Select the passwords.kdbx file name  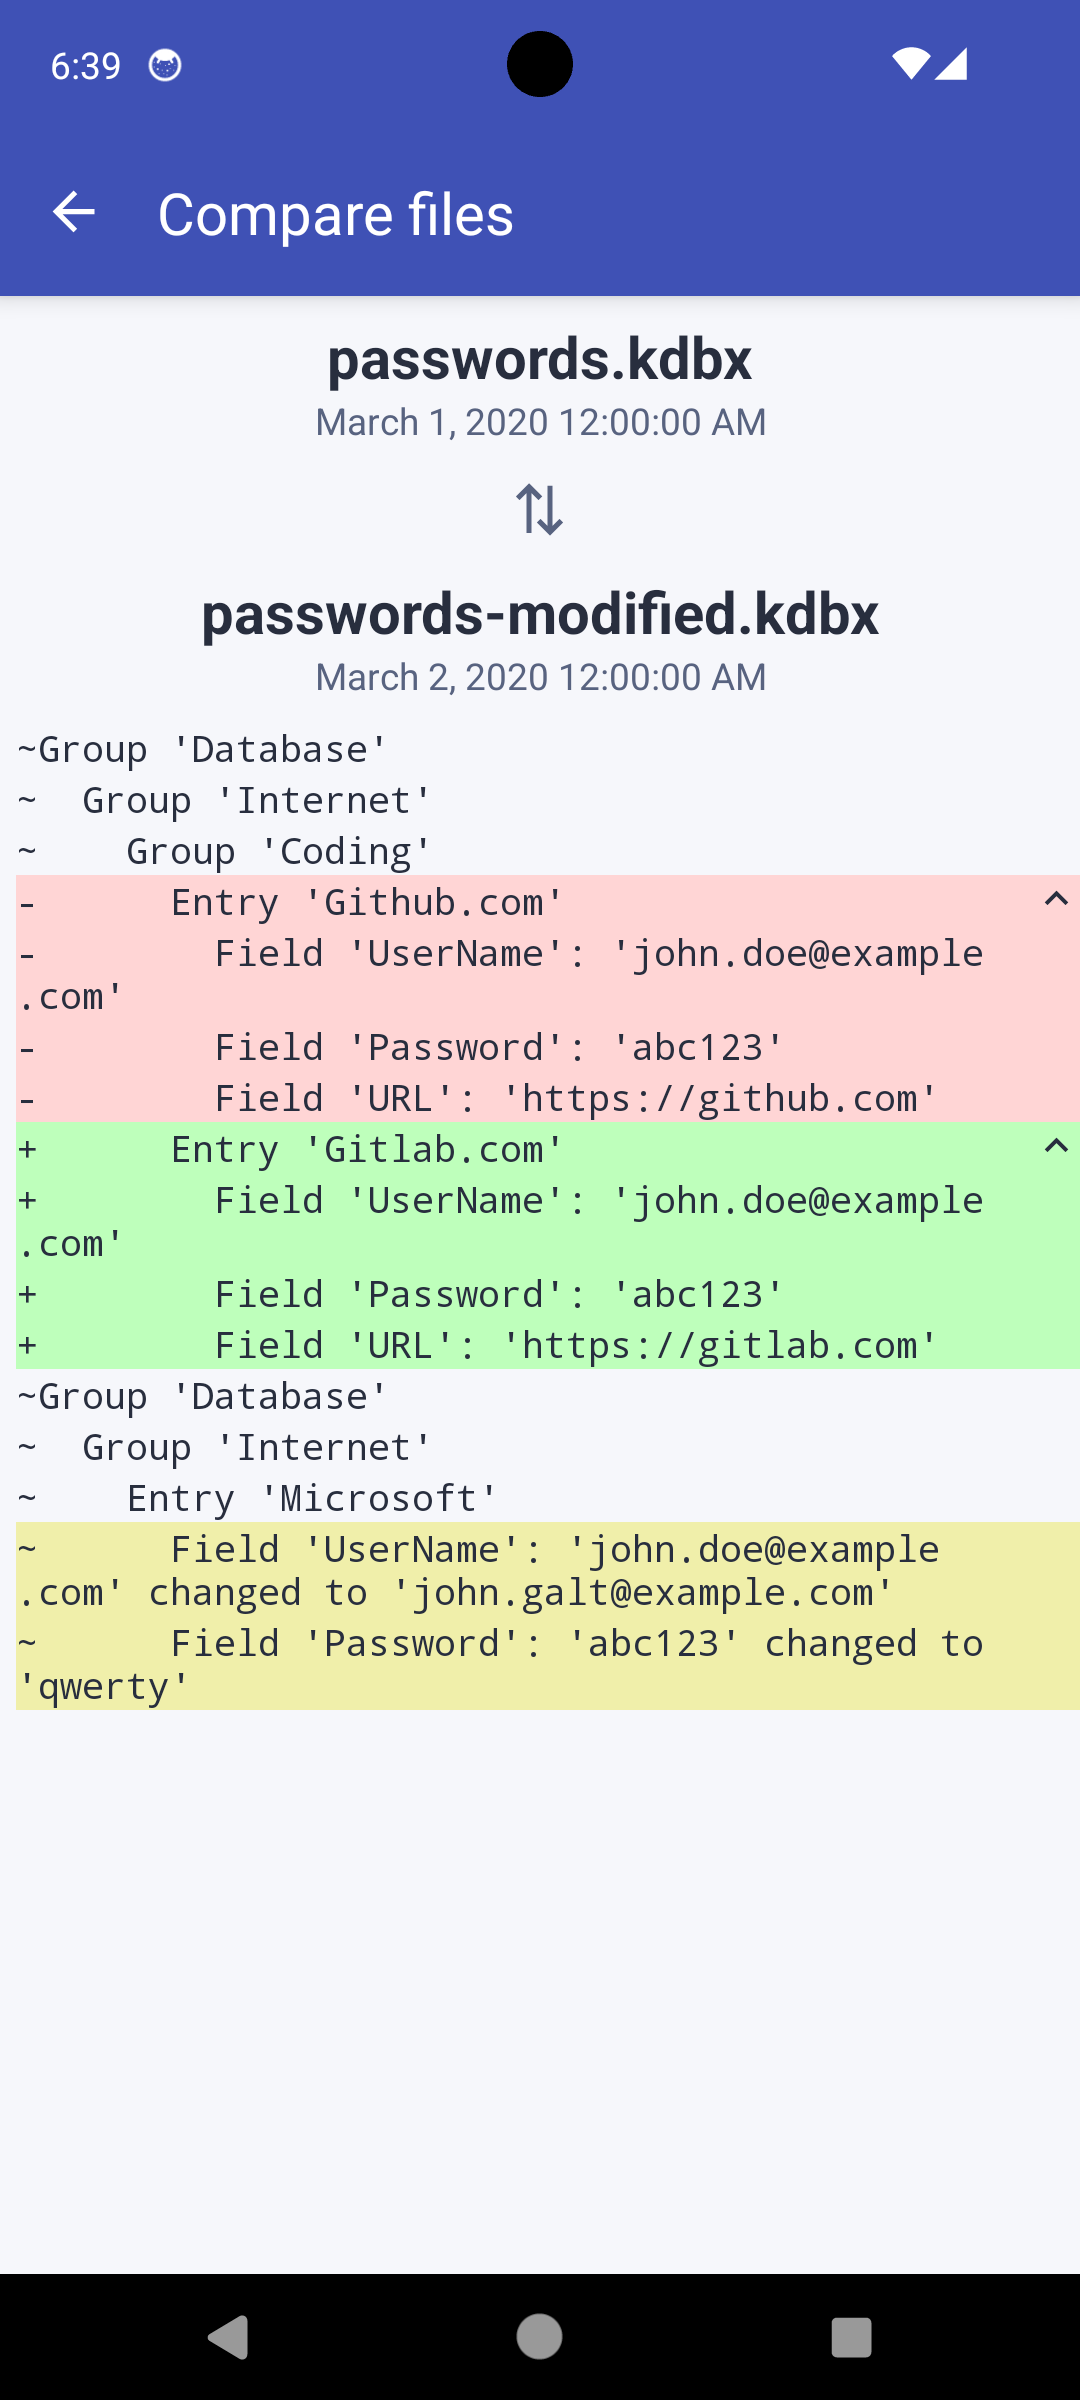(540, 360)
